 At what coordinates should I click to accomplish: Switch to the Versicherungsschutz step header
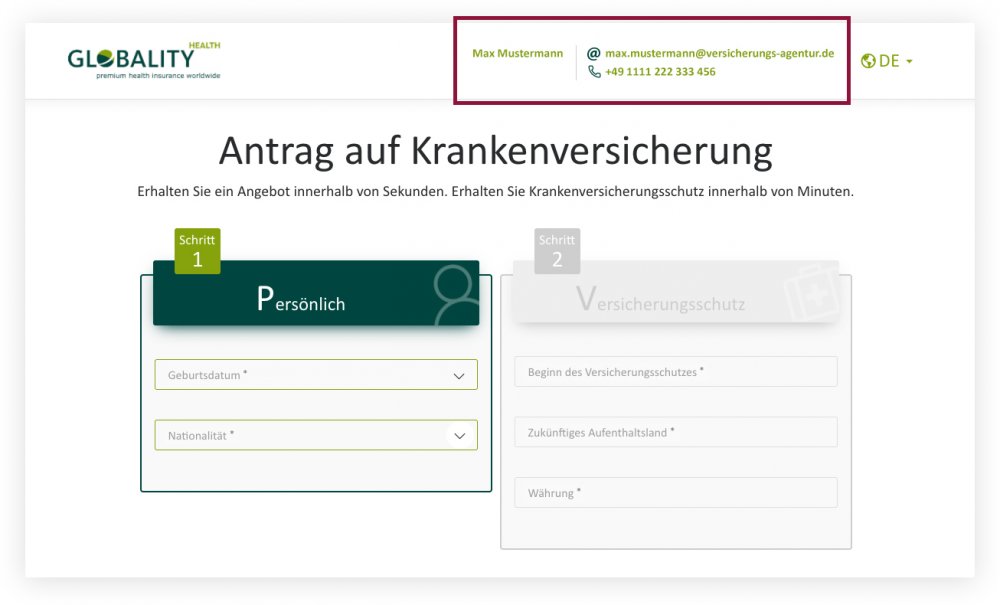(x=661, y=299)
